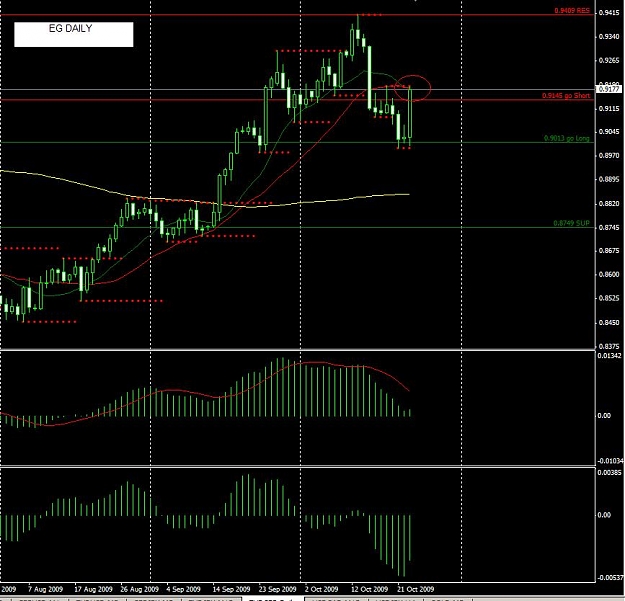Click the 0.9340 price axis value
Viewport: 625px width, 601px height.
609,37
